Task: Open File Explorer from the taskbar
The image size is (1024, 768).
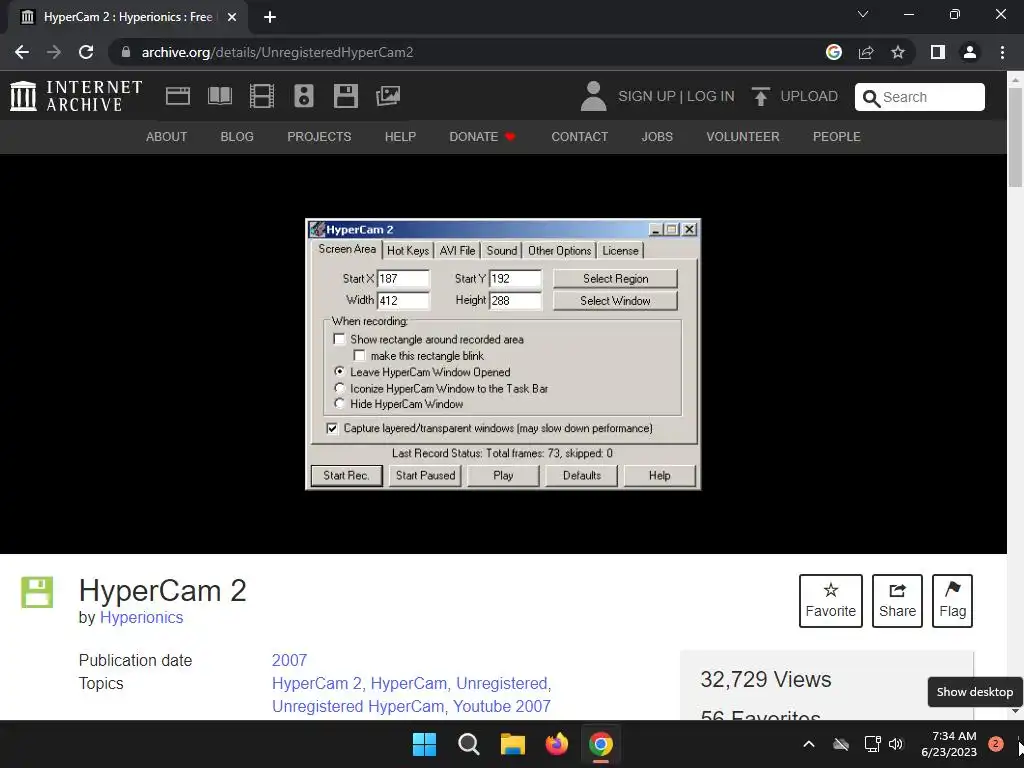Action: point(513,744)
